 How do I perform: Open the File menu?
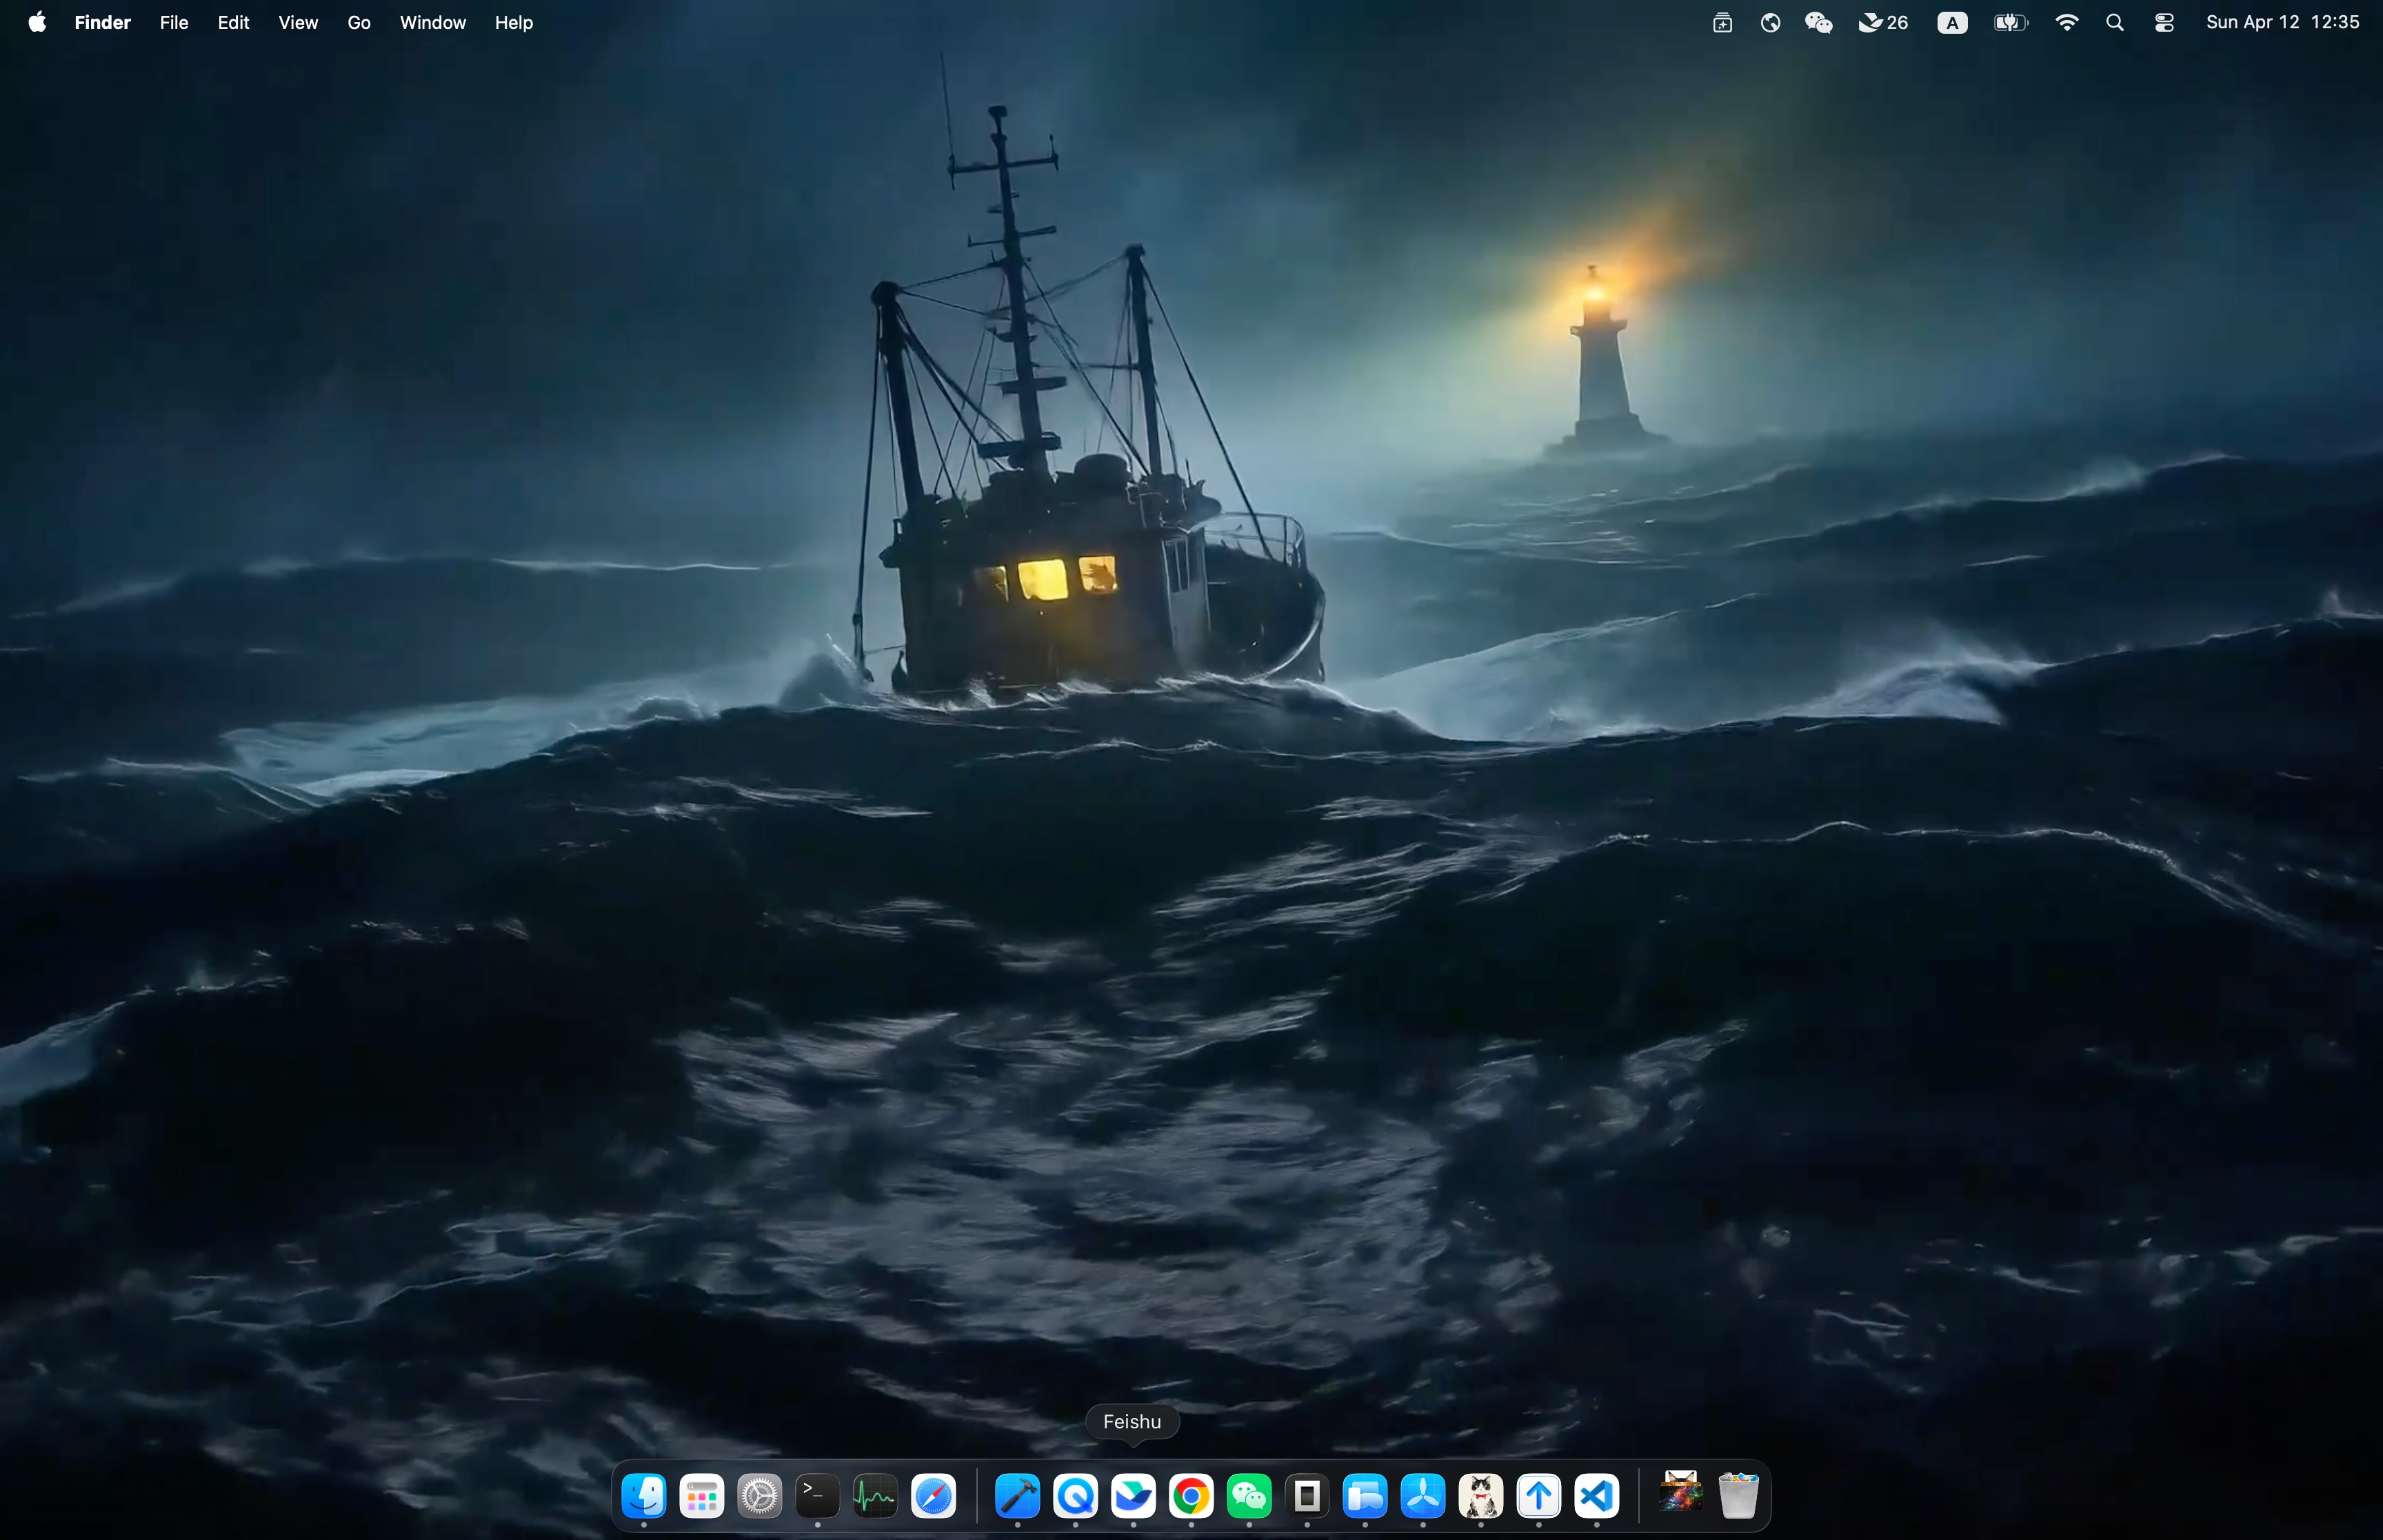tap(173, 22)
